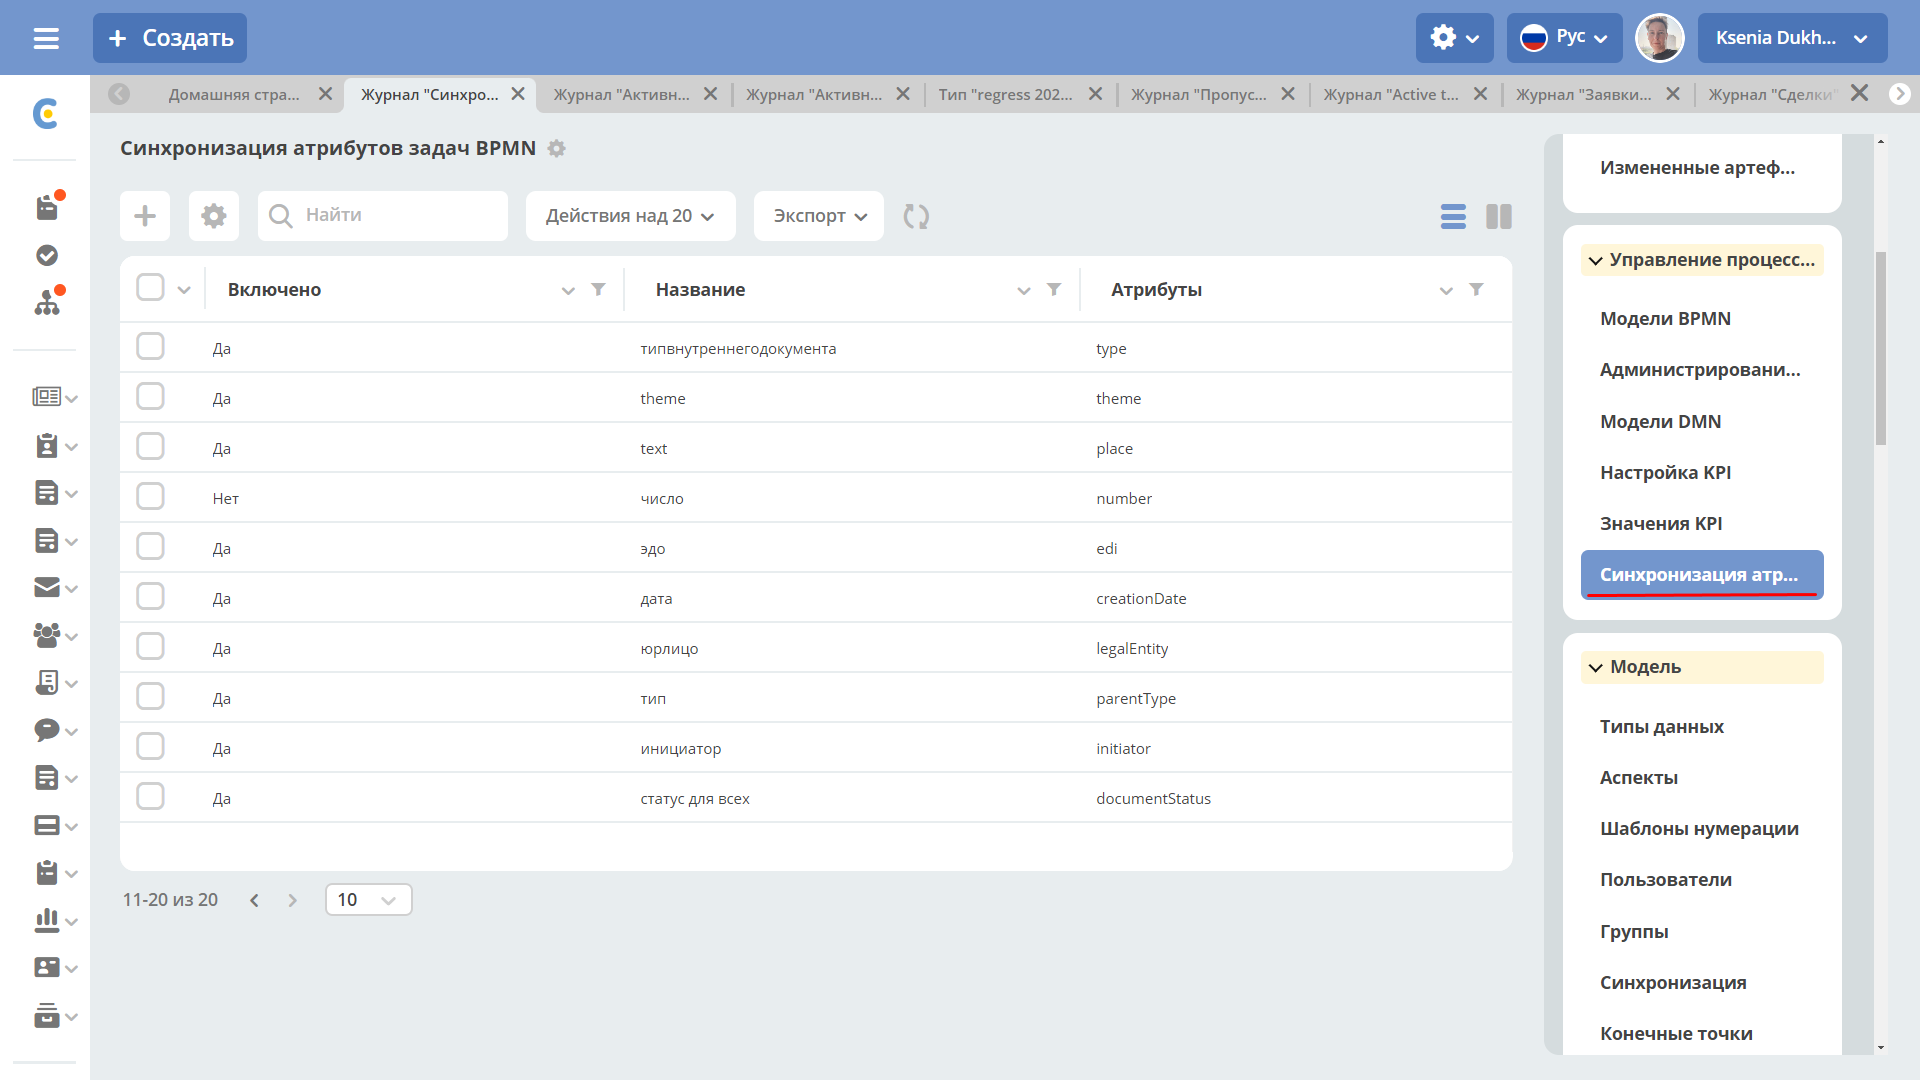
Task: Open the Рус language selector
Action: [1564, 38]
